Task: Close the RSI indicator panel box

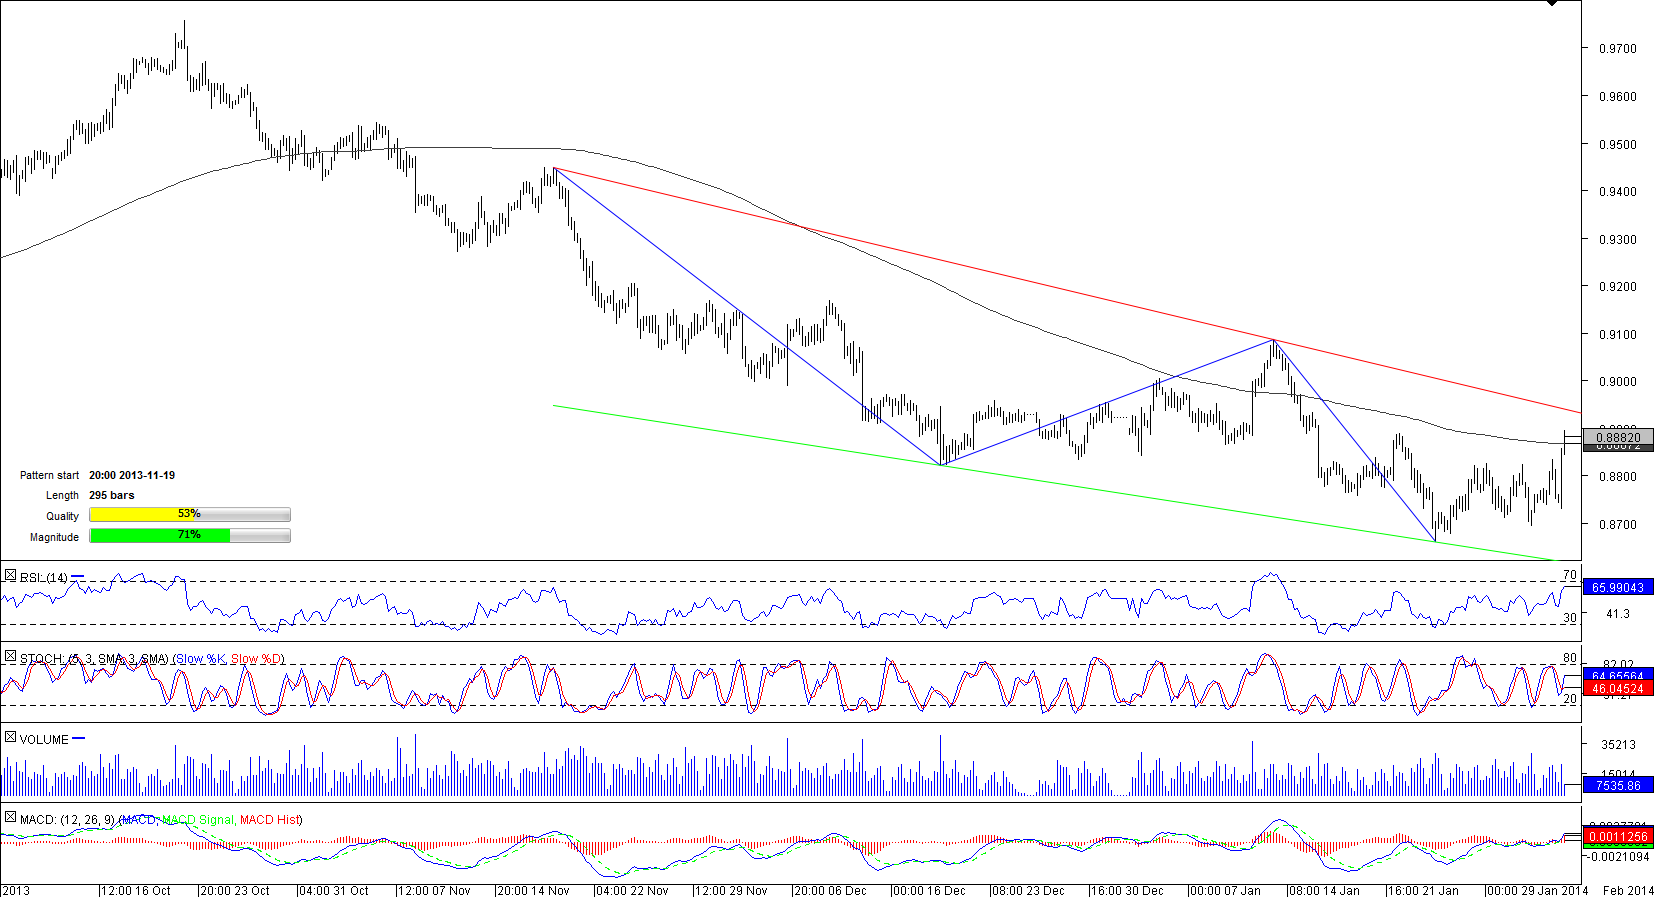Action: pyautogui.click(x=10, y=576)
